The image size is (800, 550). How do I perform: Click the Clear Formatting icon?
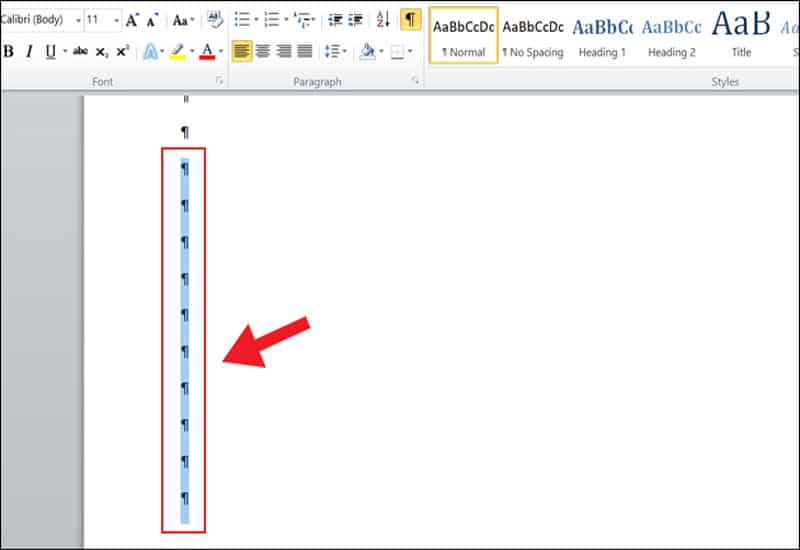pos(213,20)
